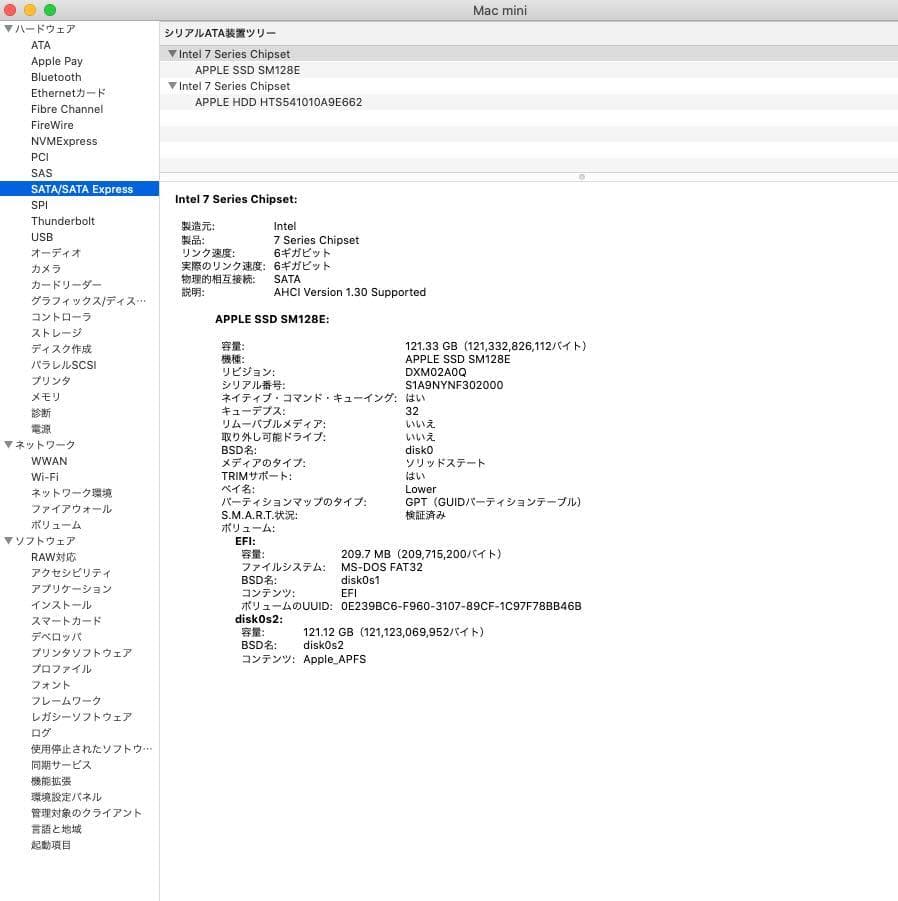This screenshot has height=901, width=898.
Task: Collapse the ハードウェア sidebar section
Action: point(8,29)
